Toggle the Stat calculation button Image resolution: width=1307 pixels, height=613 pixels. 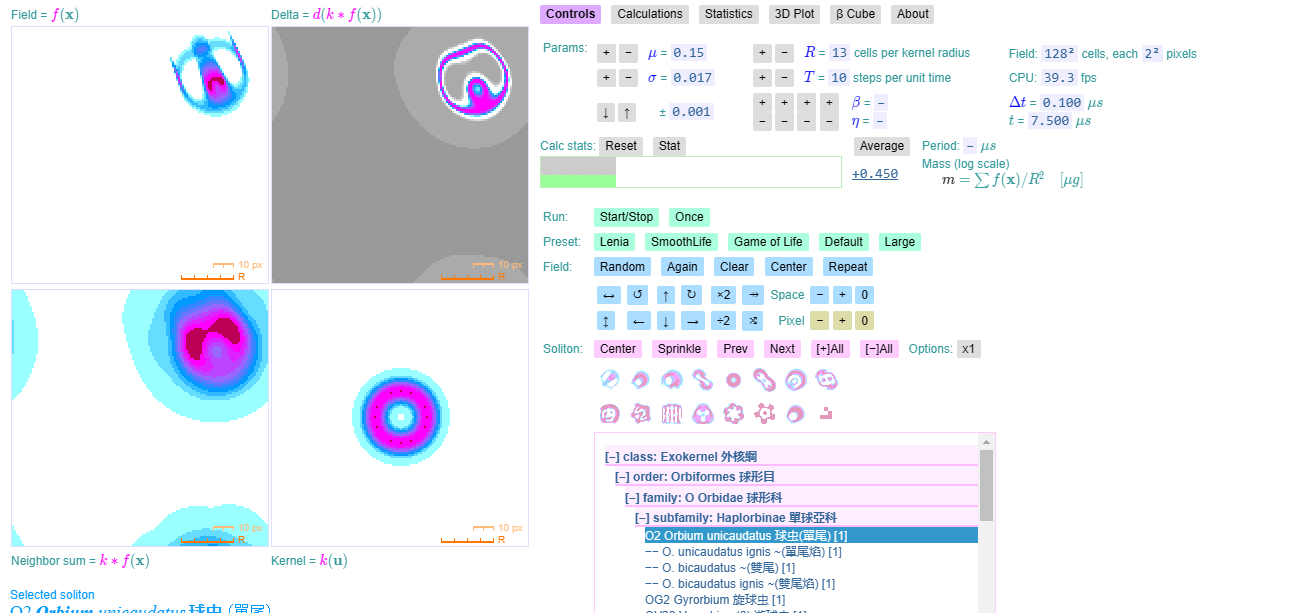click(670, 146)
